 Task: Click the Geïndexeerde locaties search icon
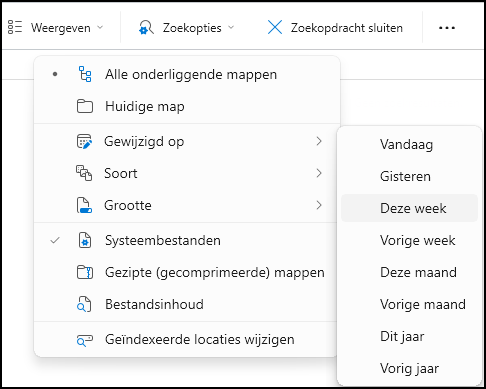pyautogui.click(x=85, y=340)
